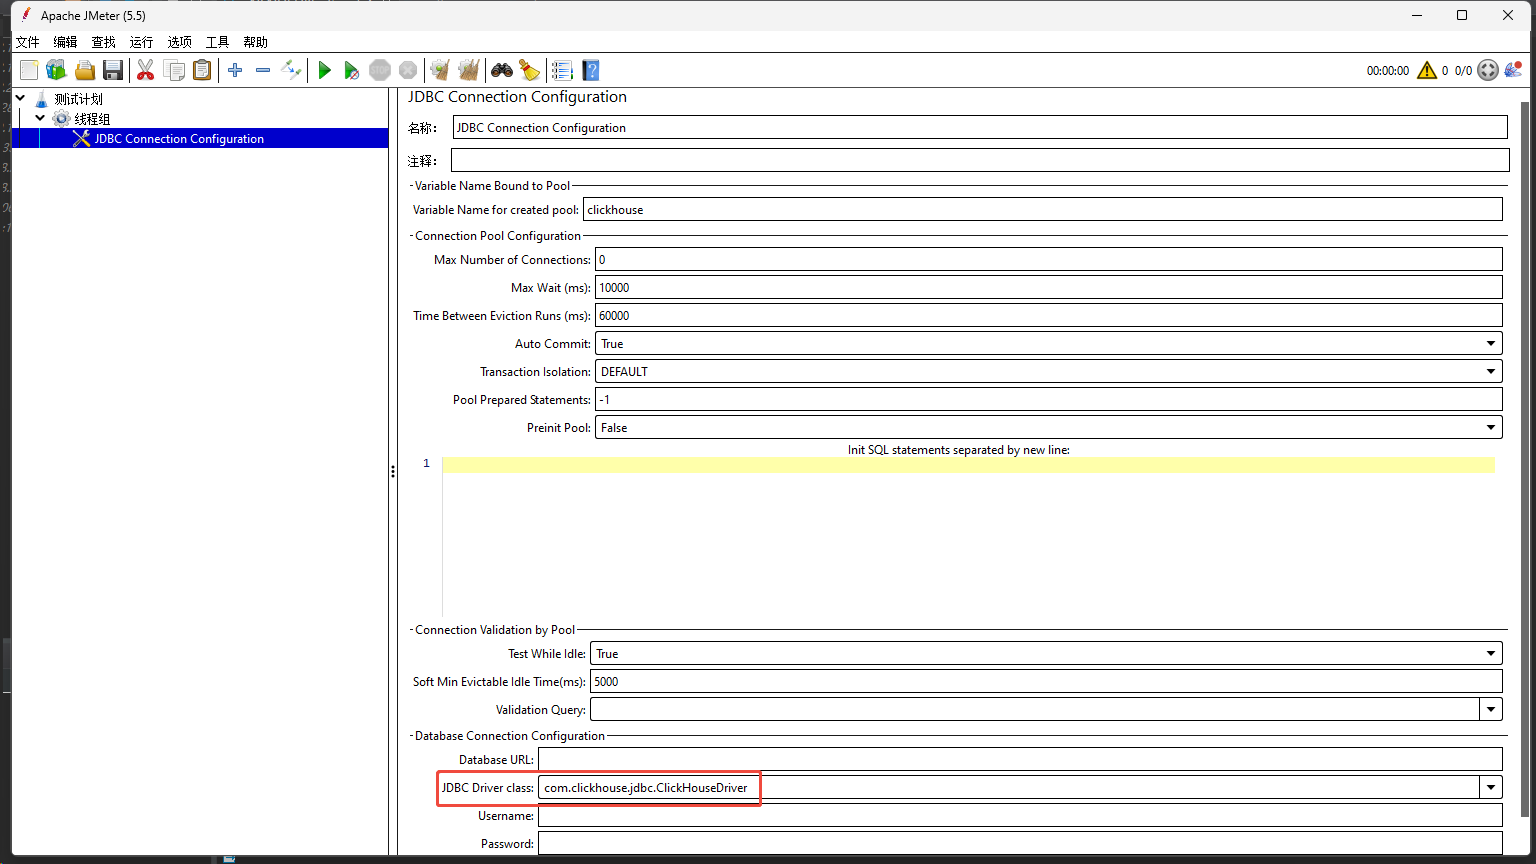1536x864 pixels.
Task: Open Search with binoculars icon
Action: 502,70
